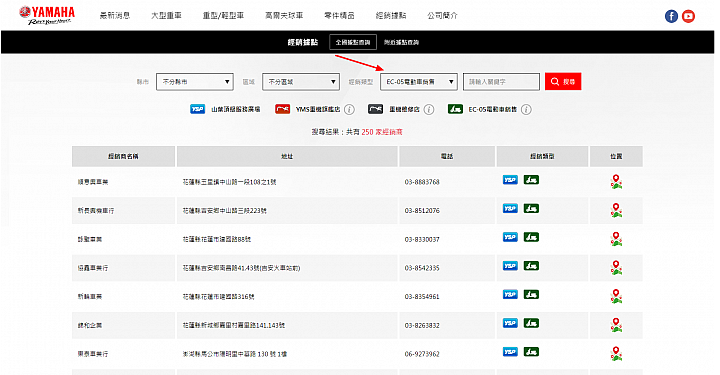Open Yamaha's Facebook page icon
Screen dimensions: 720x375
pos(671,16)
